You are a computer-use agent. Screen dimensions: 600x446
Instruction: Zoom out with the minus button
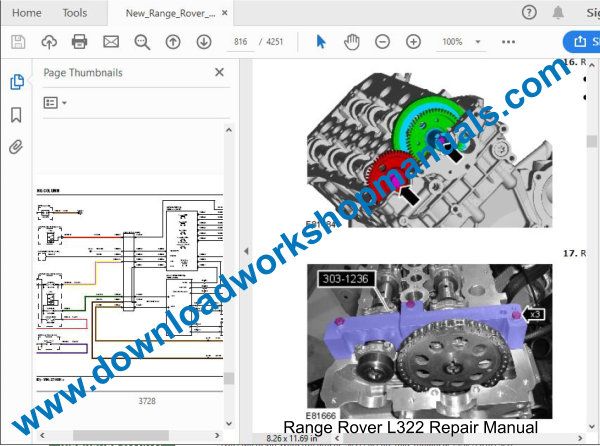(x=382, y=42)
